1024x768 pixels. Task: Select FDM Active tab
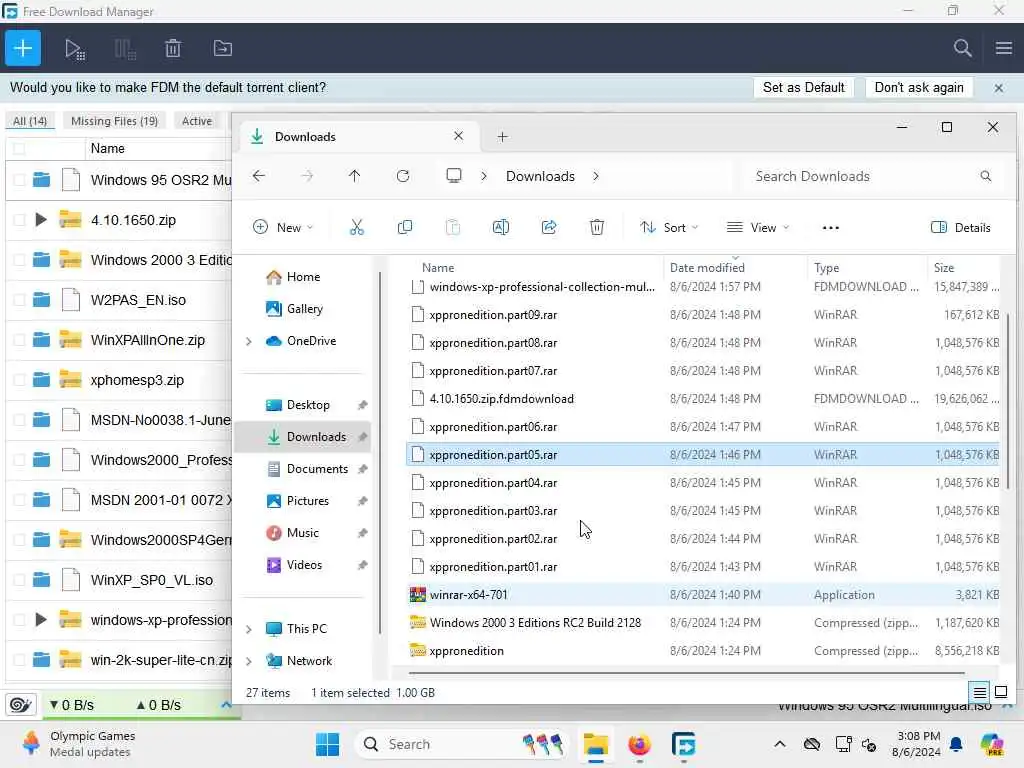point(197,121)
